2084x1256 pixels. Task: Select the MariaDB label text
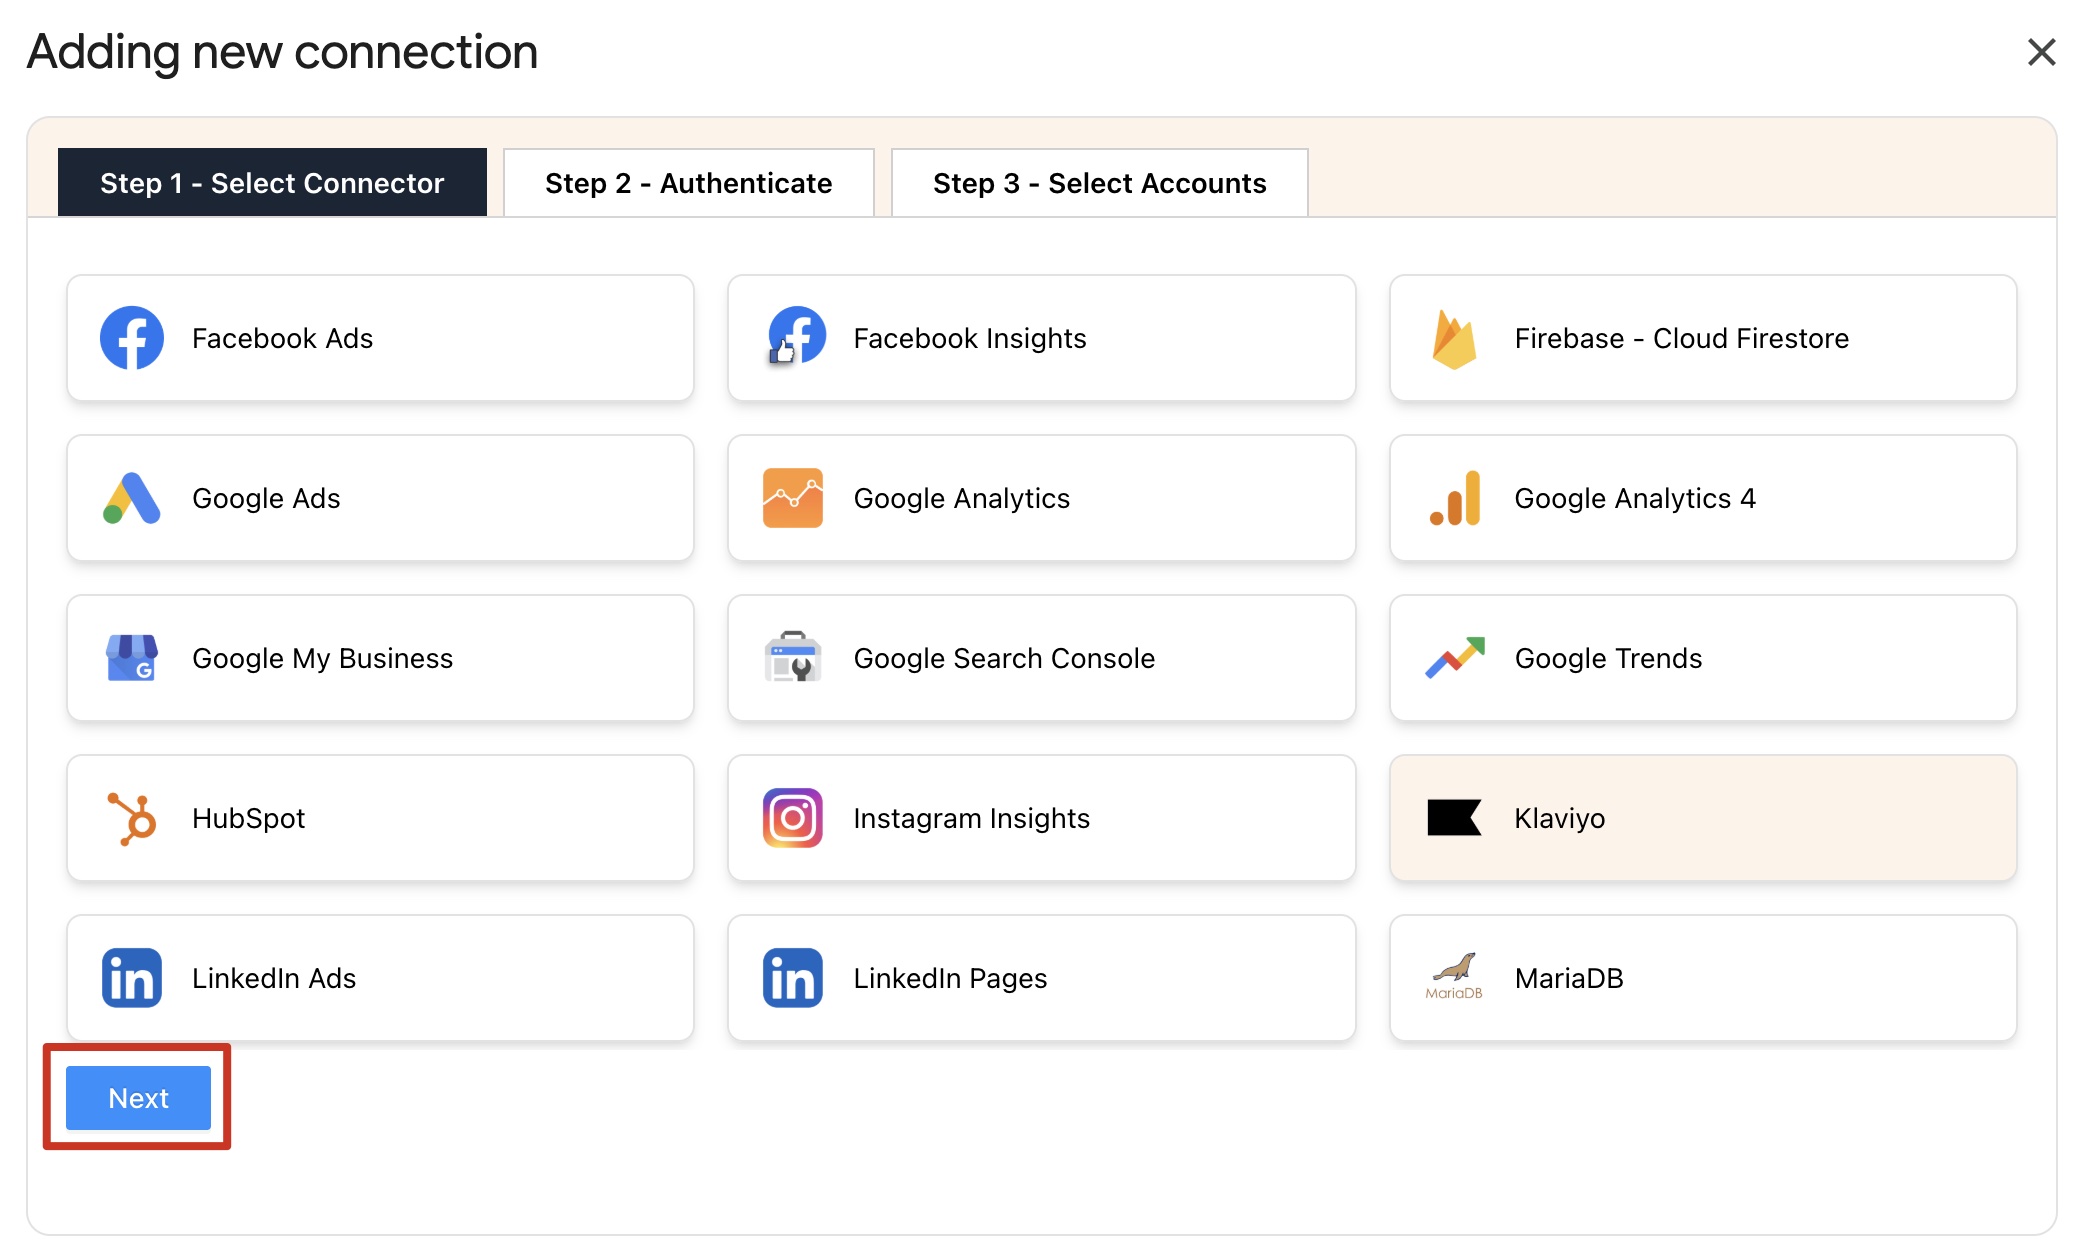click(x=1569, y=978)
